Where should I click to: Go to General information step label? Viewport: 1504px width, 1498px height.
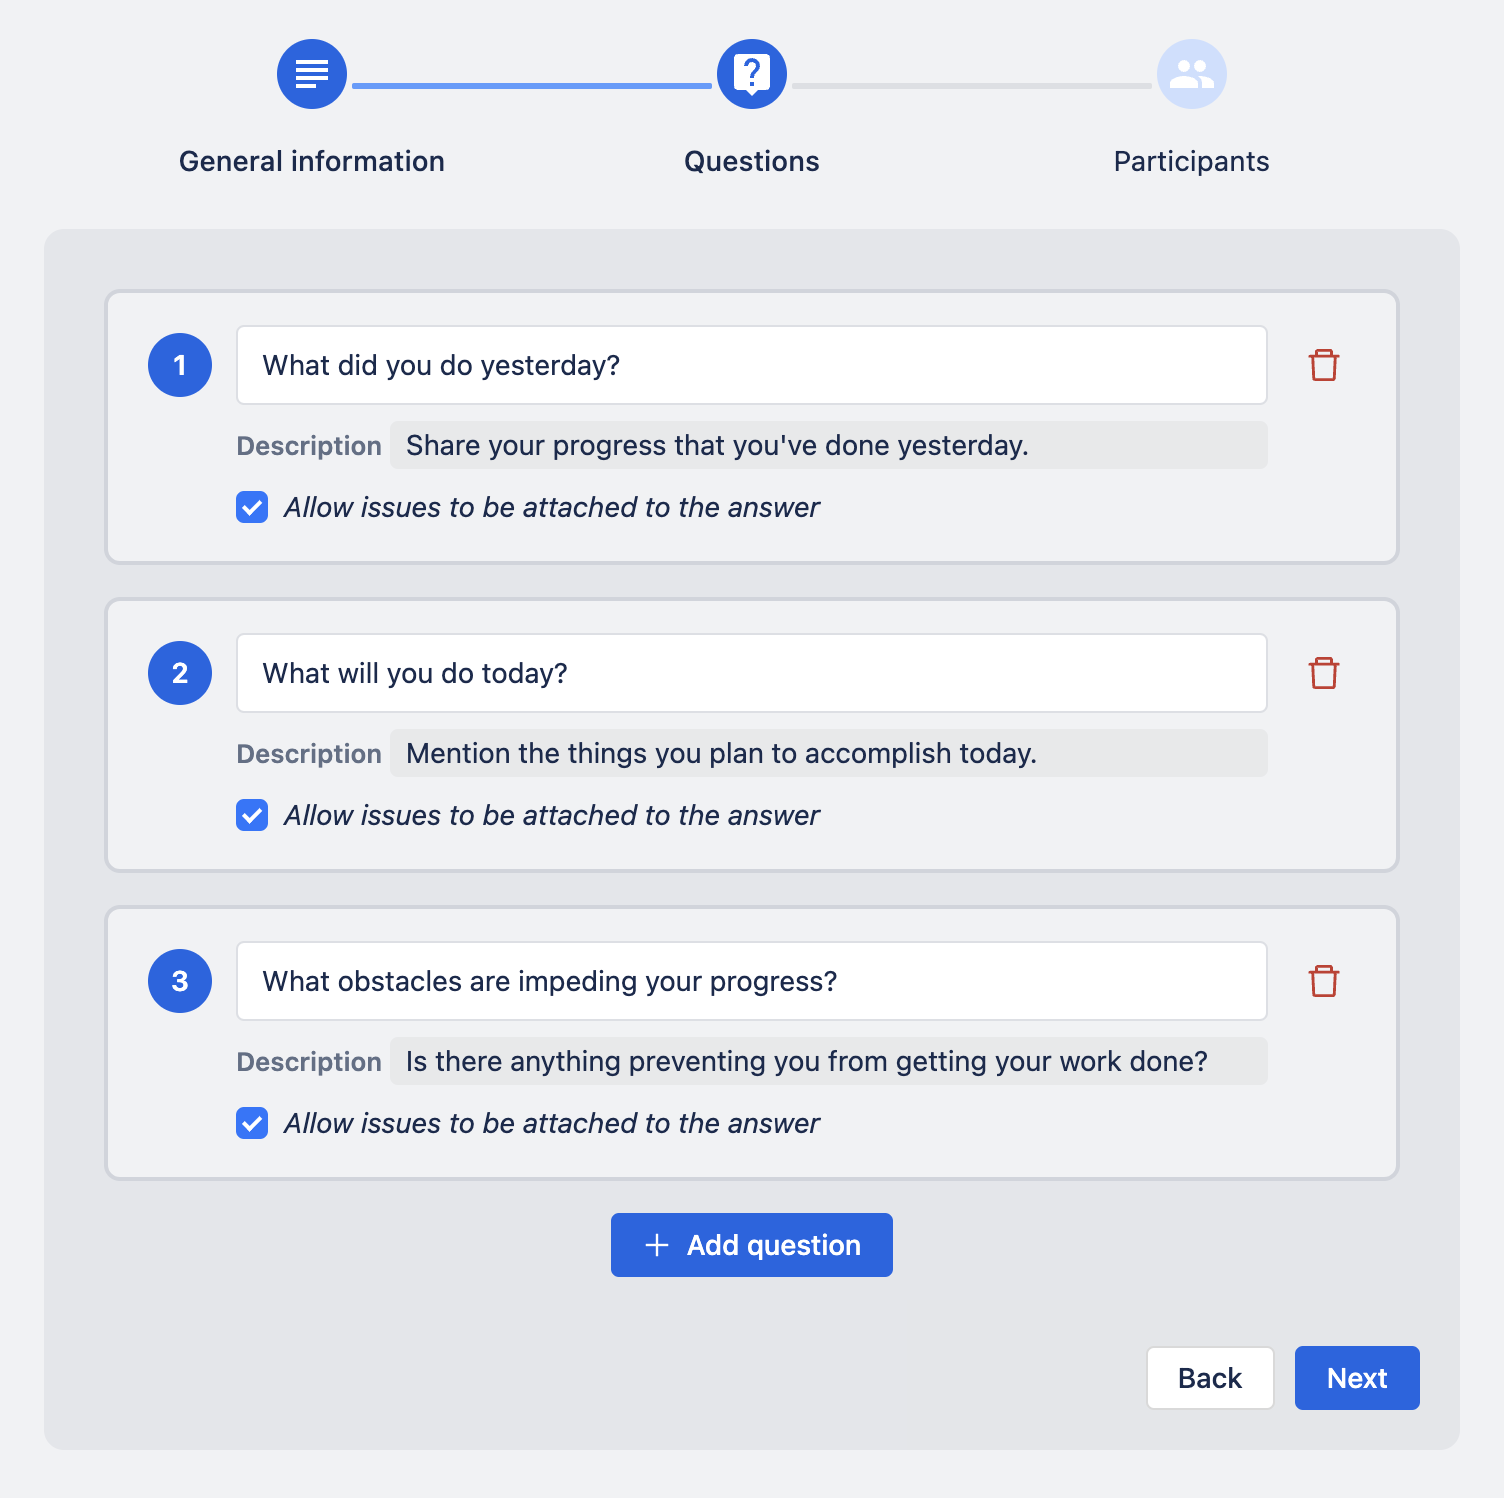click(312, 161)
